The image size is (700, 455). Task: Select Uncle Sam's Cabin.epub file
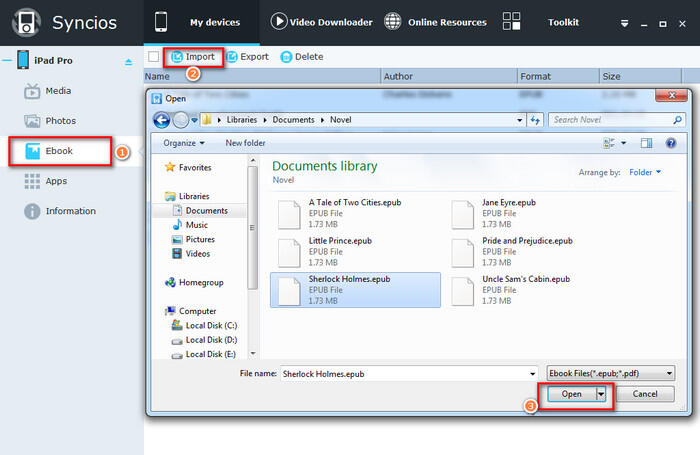[528, 290]
